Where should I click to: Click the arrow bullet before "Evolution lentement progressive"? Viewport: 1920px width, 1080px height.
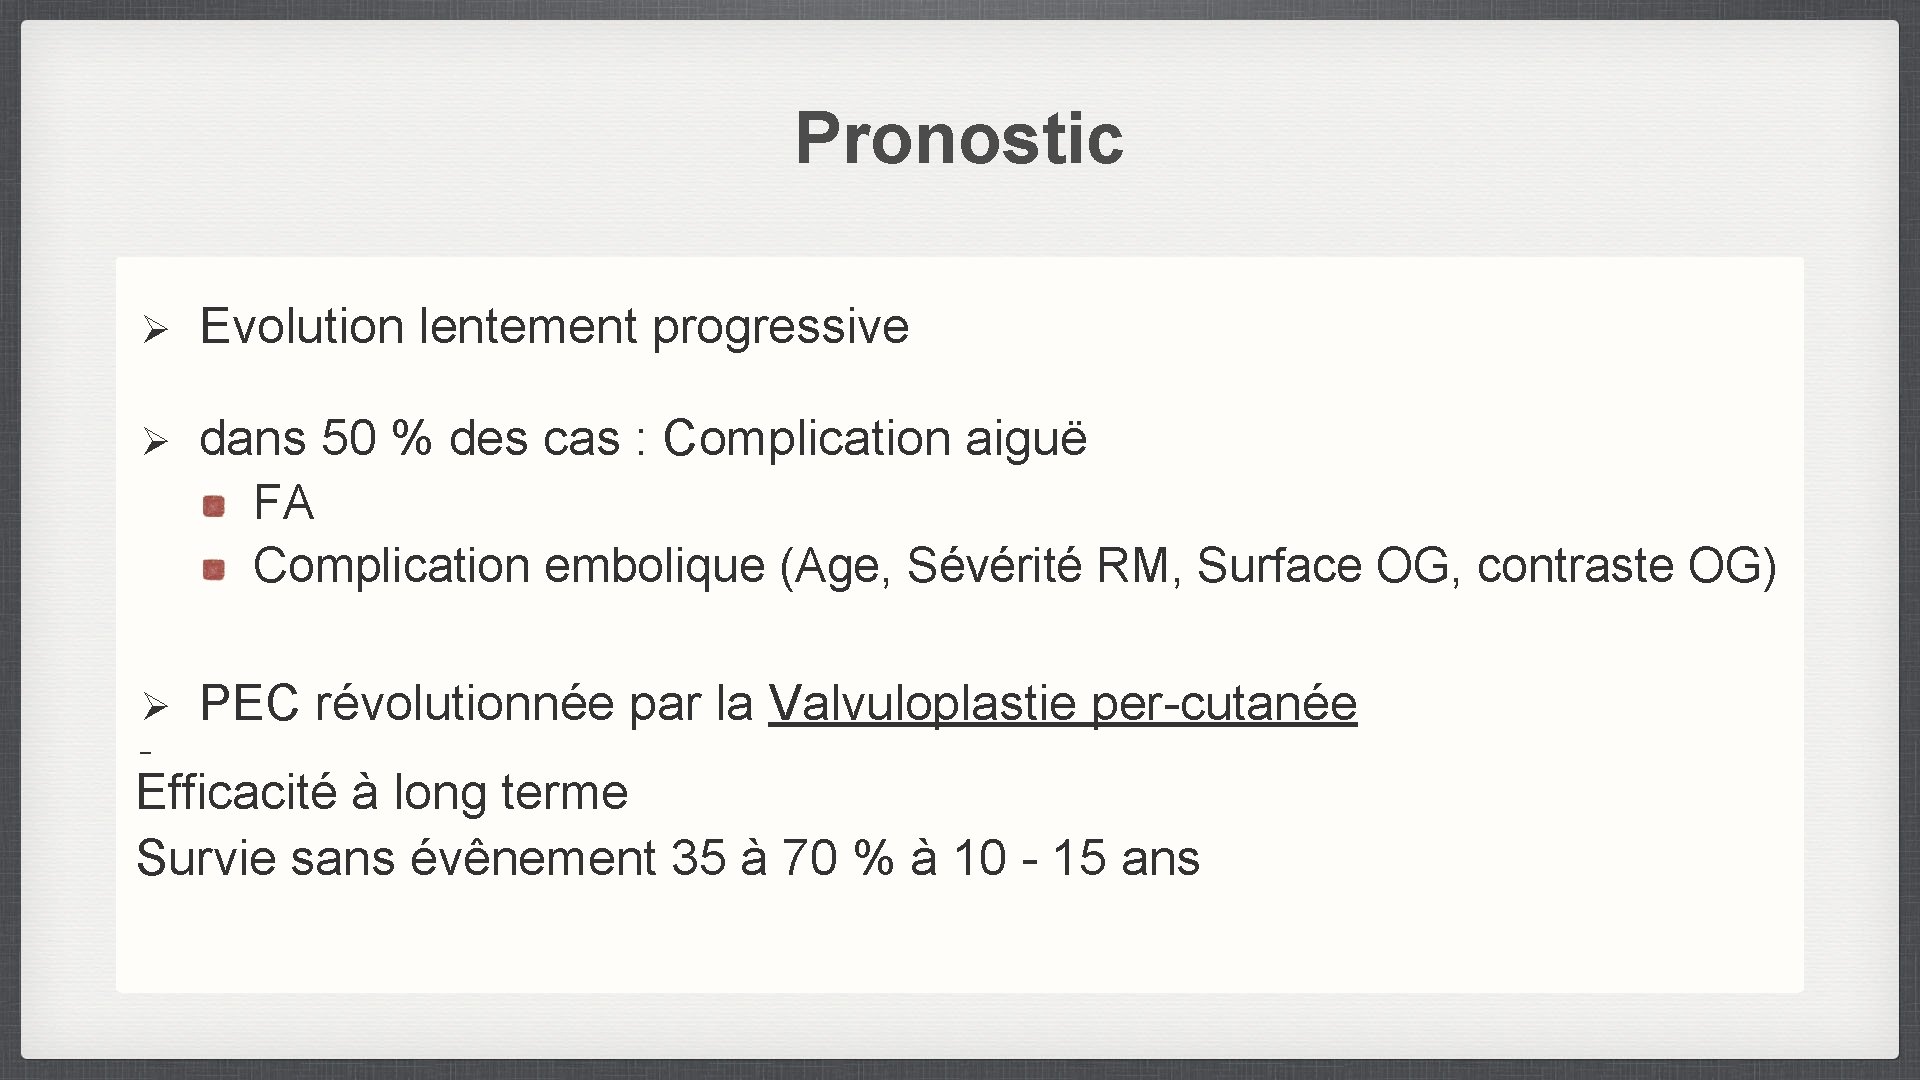(x=153, y=329)
